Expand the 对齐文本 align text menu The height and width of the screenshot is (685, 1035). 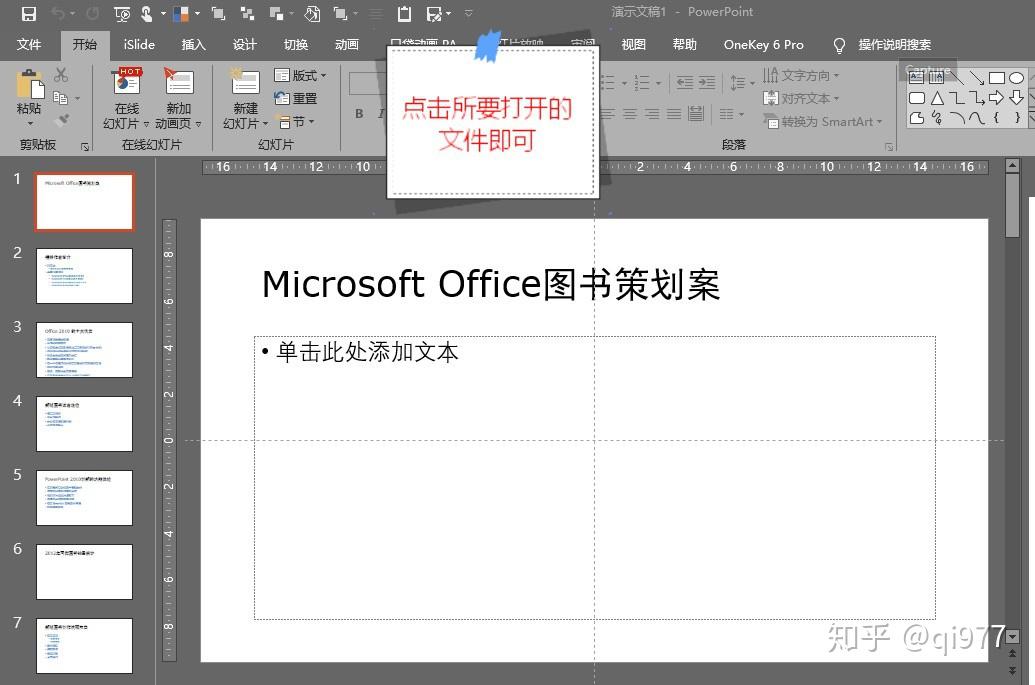[801, 98]
